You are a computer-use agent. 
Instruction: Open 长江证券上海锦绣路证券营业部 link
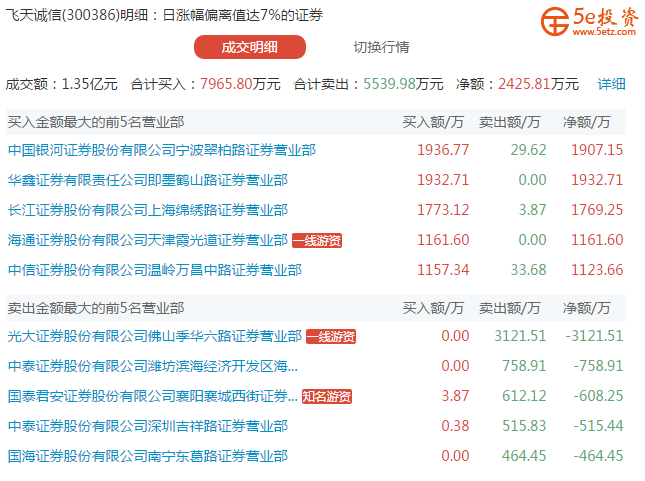pyautogui.click(x=148, y=210)
